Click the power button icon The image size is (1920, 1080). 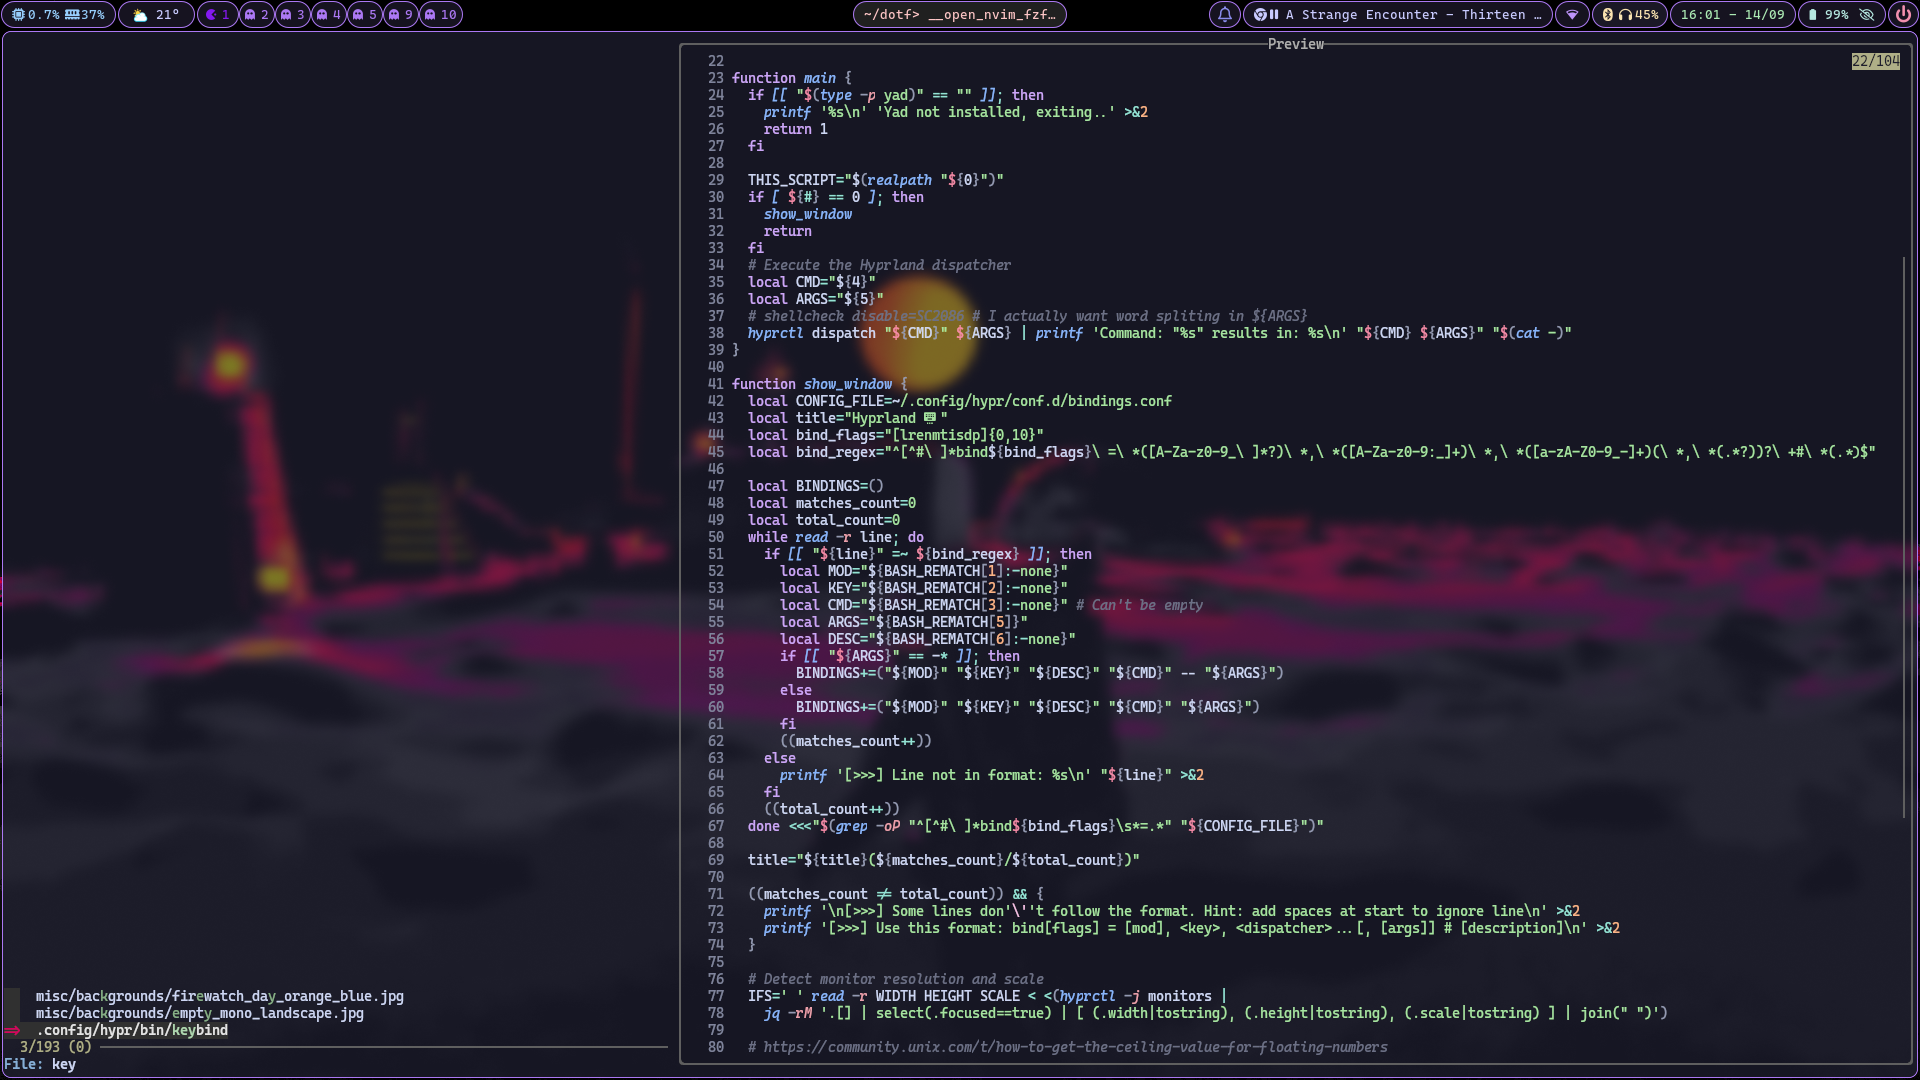click(x=1903, y=15)
